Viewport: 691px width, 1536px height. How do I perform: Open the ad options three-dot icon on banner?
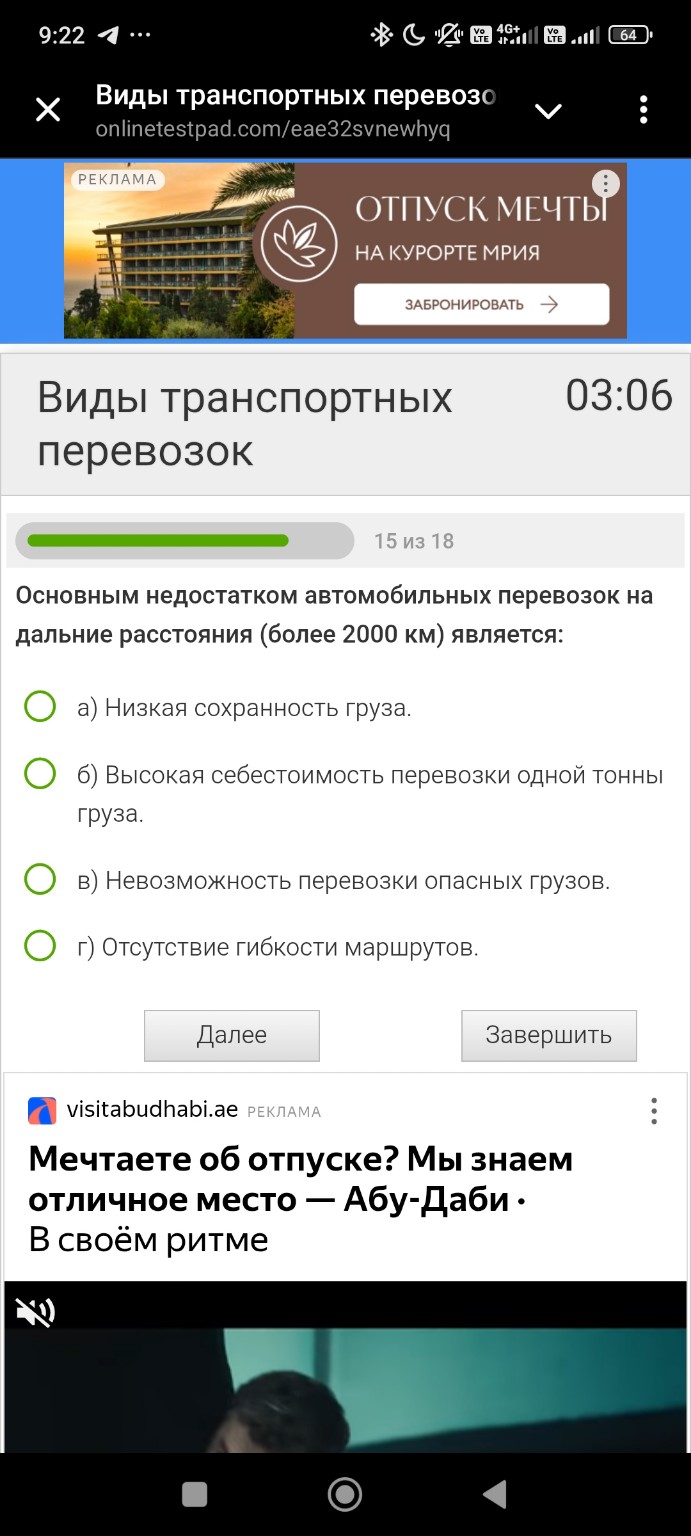coord(605,183)
